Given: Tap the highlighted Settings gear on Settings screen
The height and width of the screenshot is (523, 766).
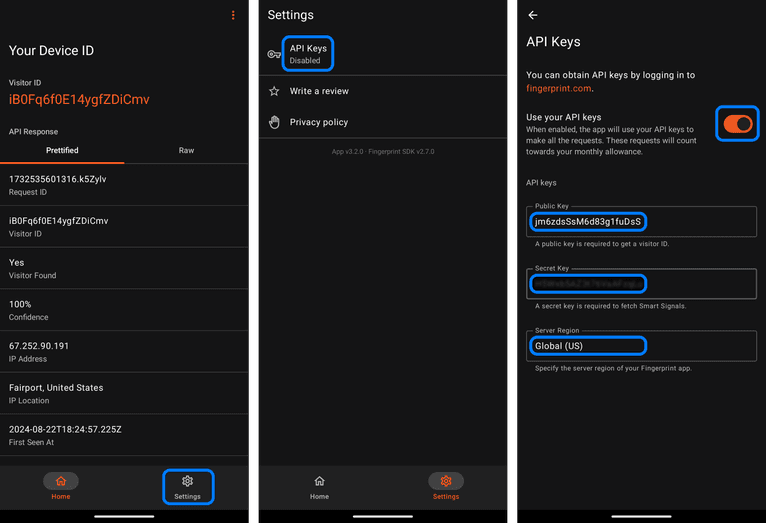Looking at the screenshot, I should 446,482.
